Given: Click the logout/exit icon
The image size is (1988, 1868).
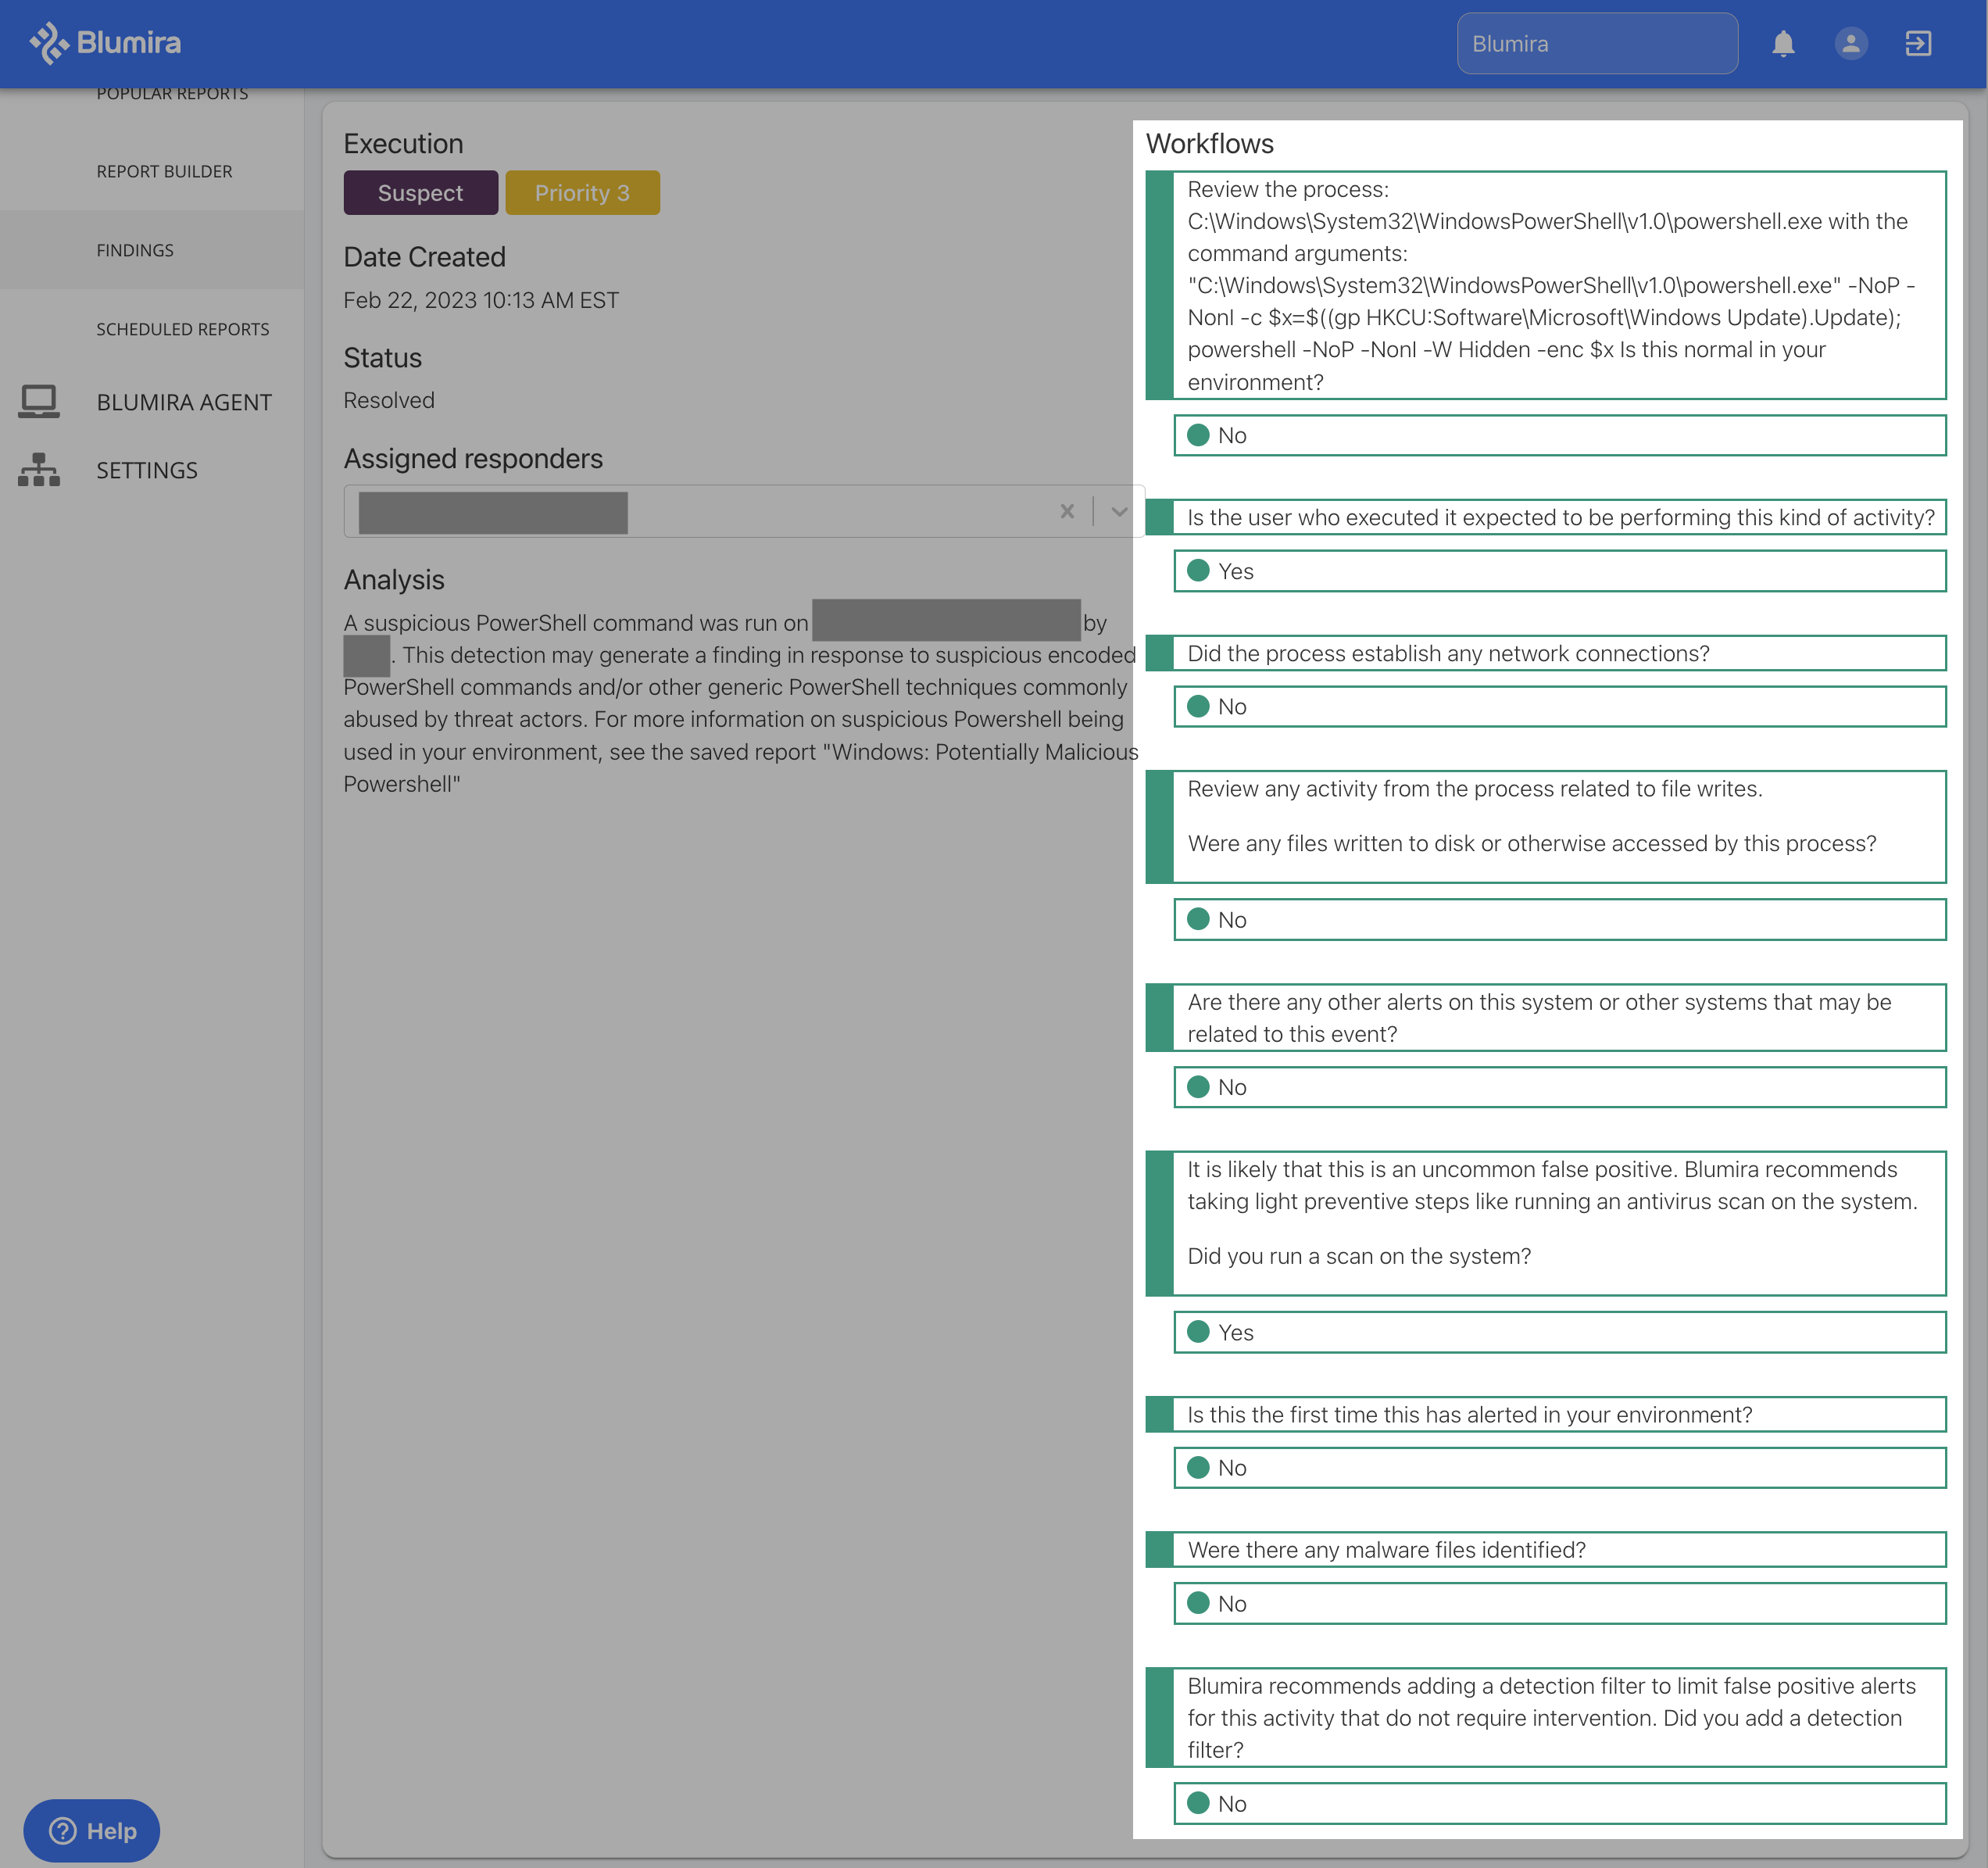Looking at the screenshot, I should coord(1918,42).
